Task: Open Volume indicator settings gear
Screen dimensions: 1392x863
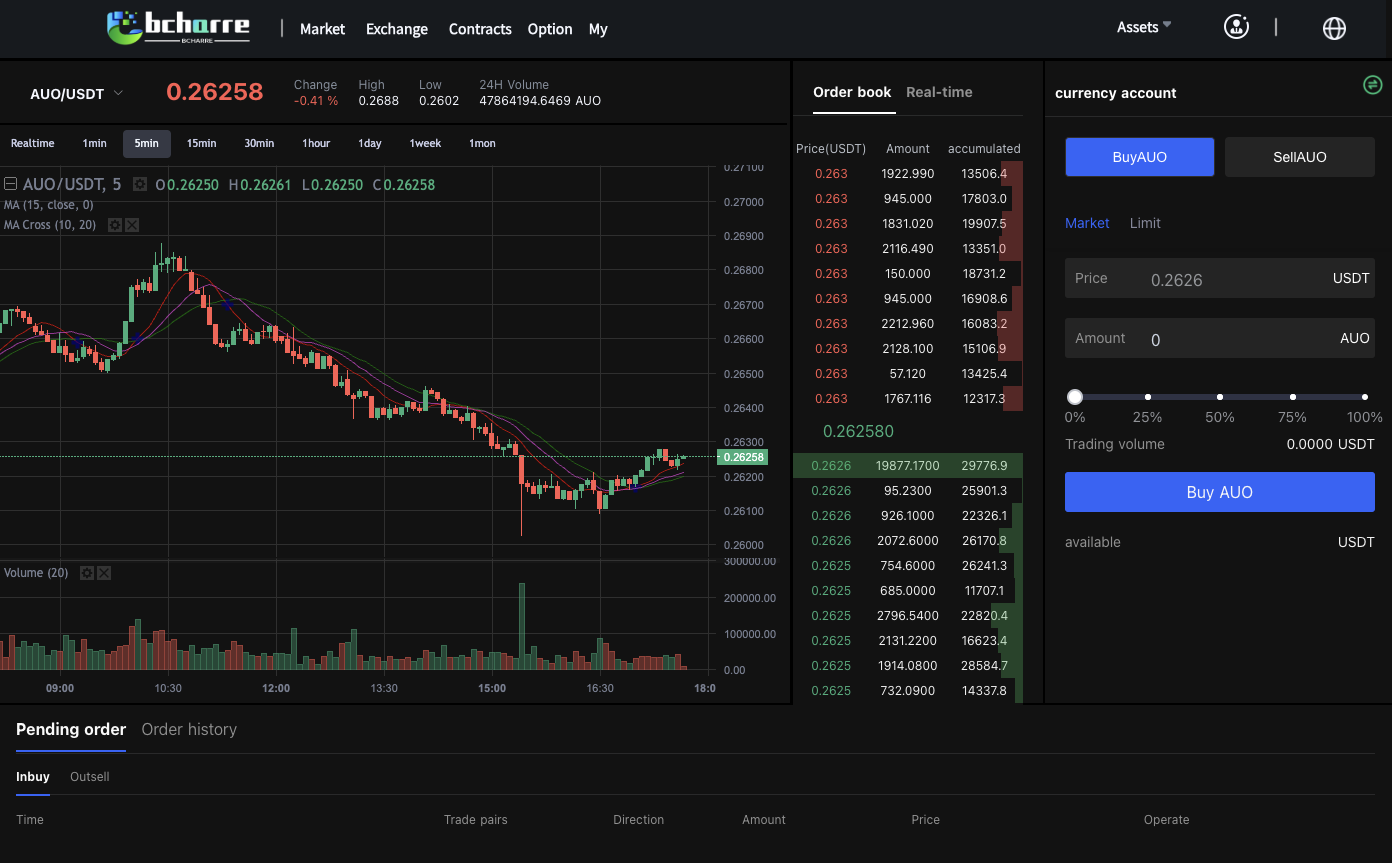Action: tap(86, 573)
